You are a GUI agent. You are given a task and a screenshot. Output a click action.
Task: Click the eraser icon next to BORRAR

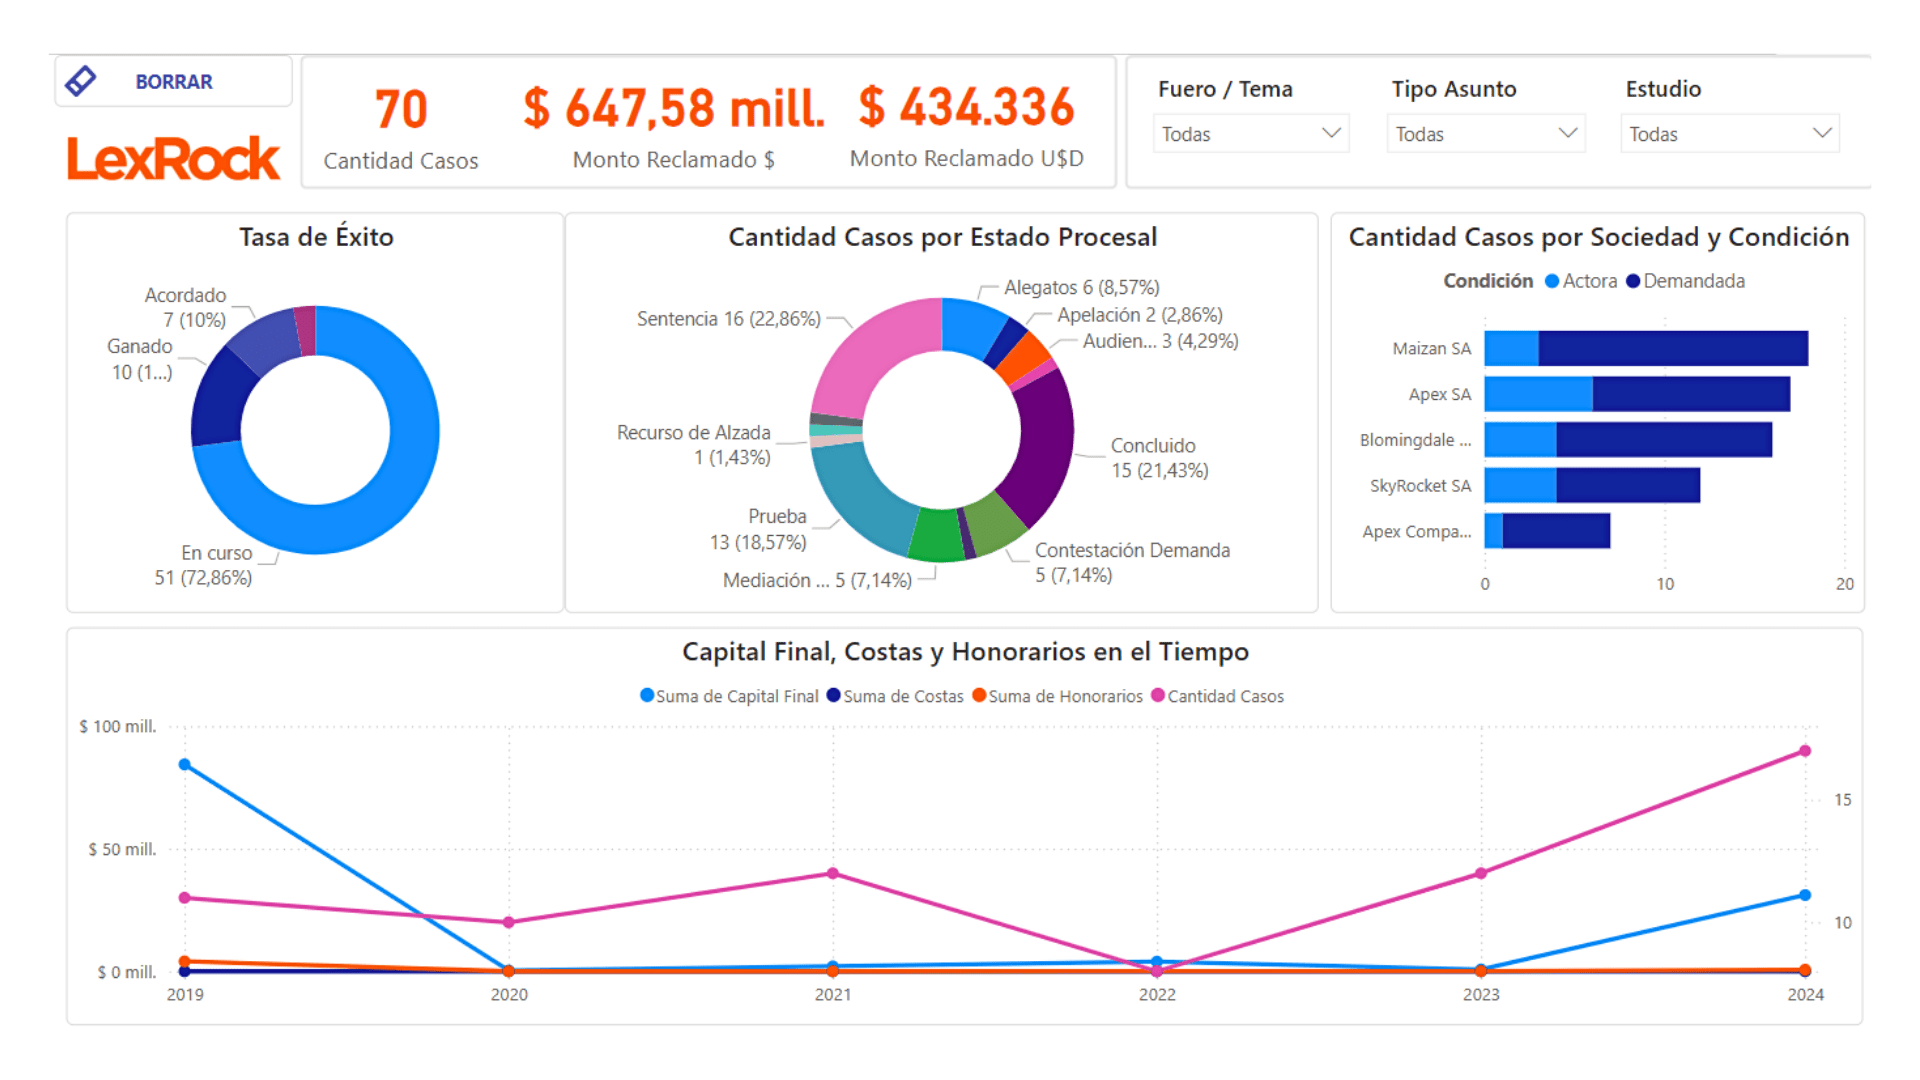pos(81,81)
